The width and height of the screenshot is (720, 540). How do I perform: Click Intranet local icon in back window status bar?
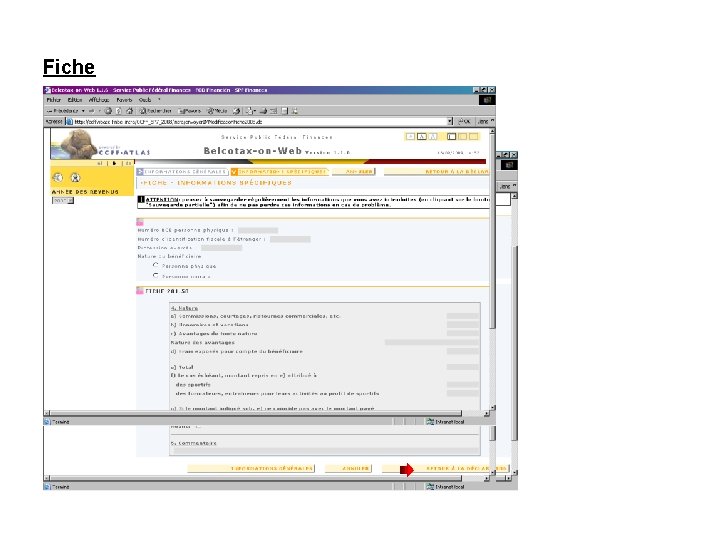point(430,487)
